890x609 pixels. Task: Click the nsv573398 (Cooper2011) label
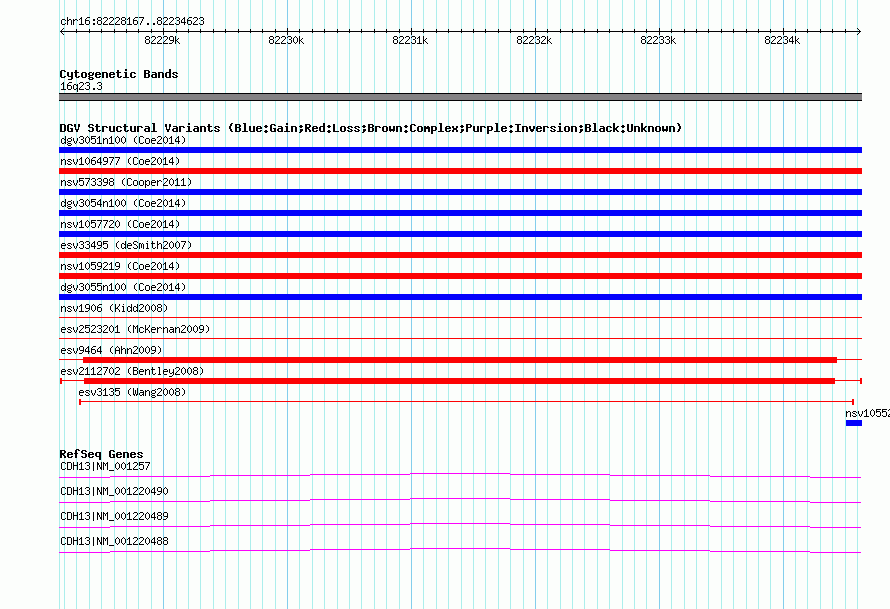point(126,182)
